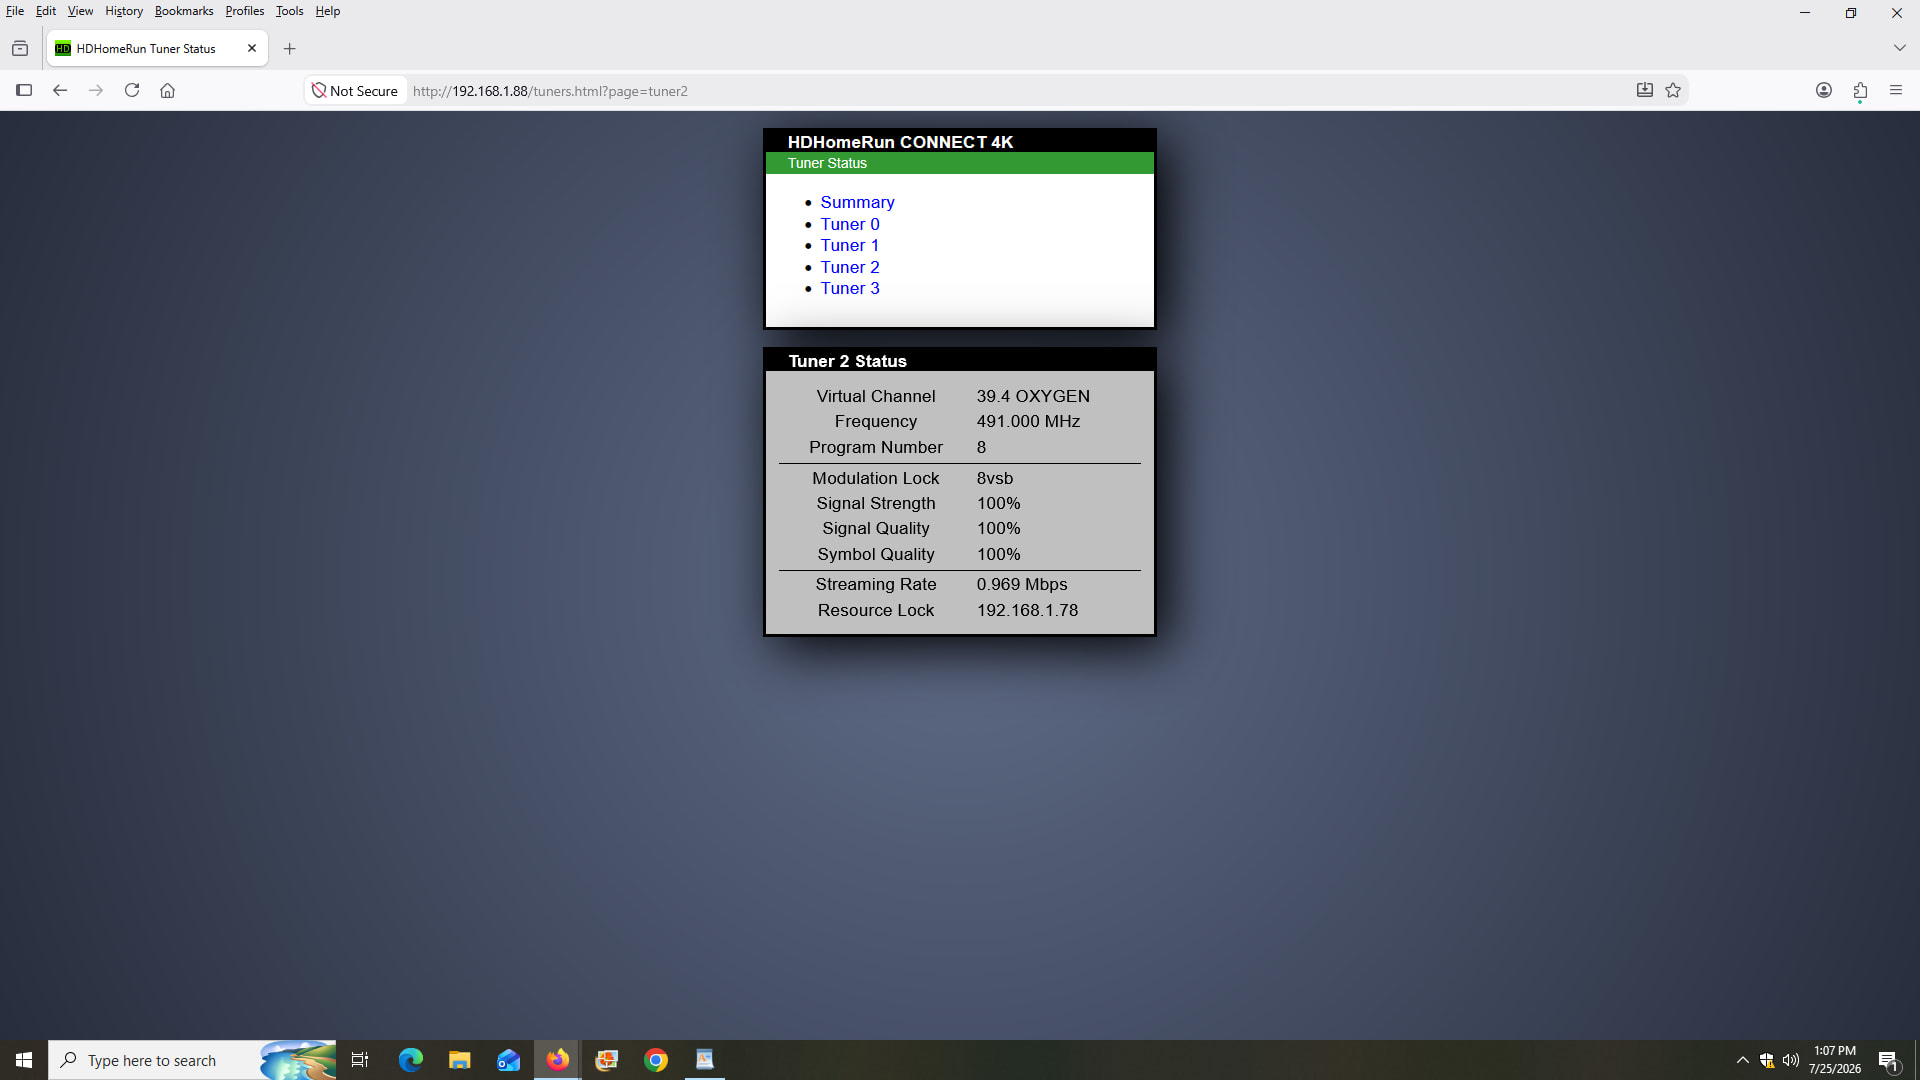Click the forward navigation arrow
This screenshot has width=1920, height=1080.
click(96, 90)
